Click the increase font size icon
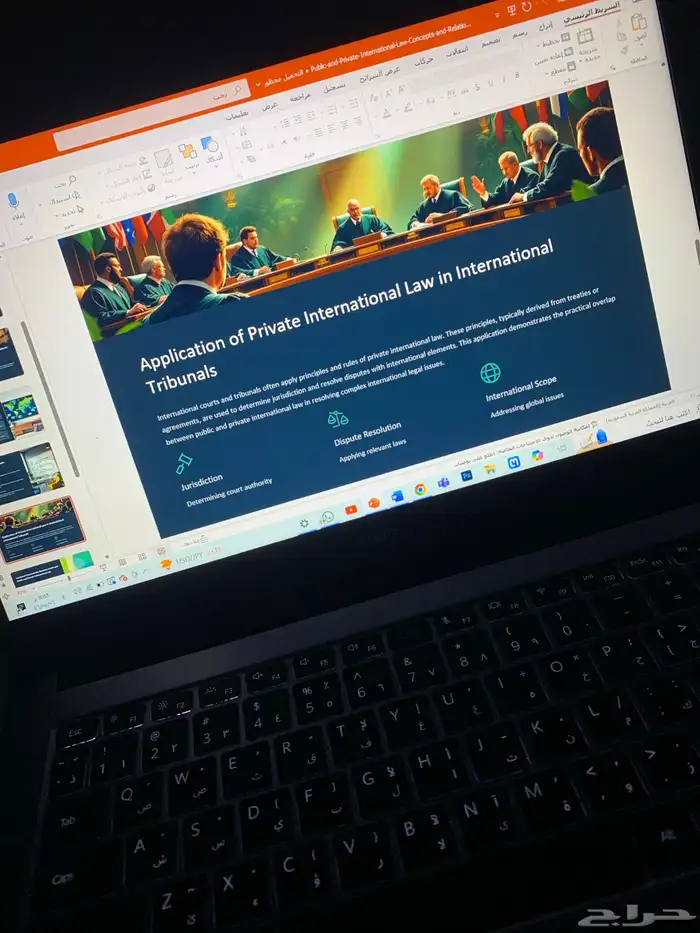Viewport: 700px width, 933px height. 401,89
